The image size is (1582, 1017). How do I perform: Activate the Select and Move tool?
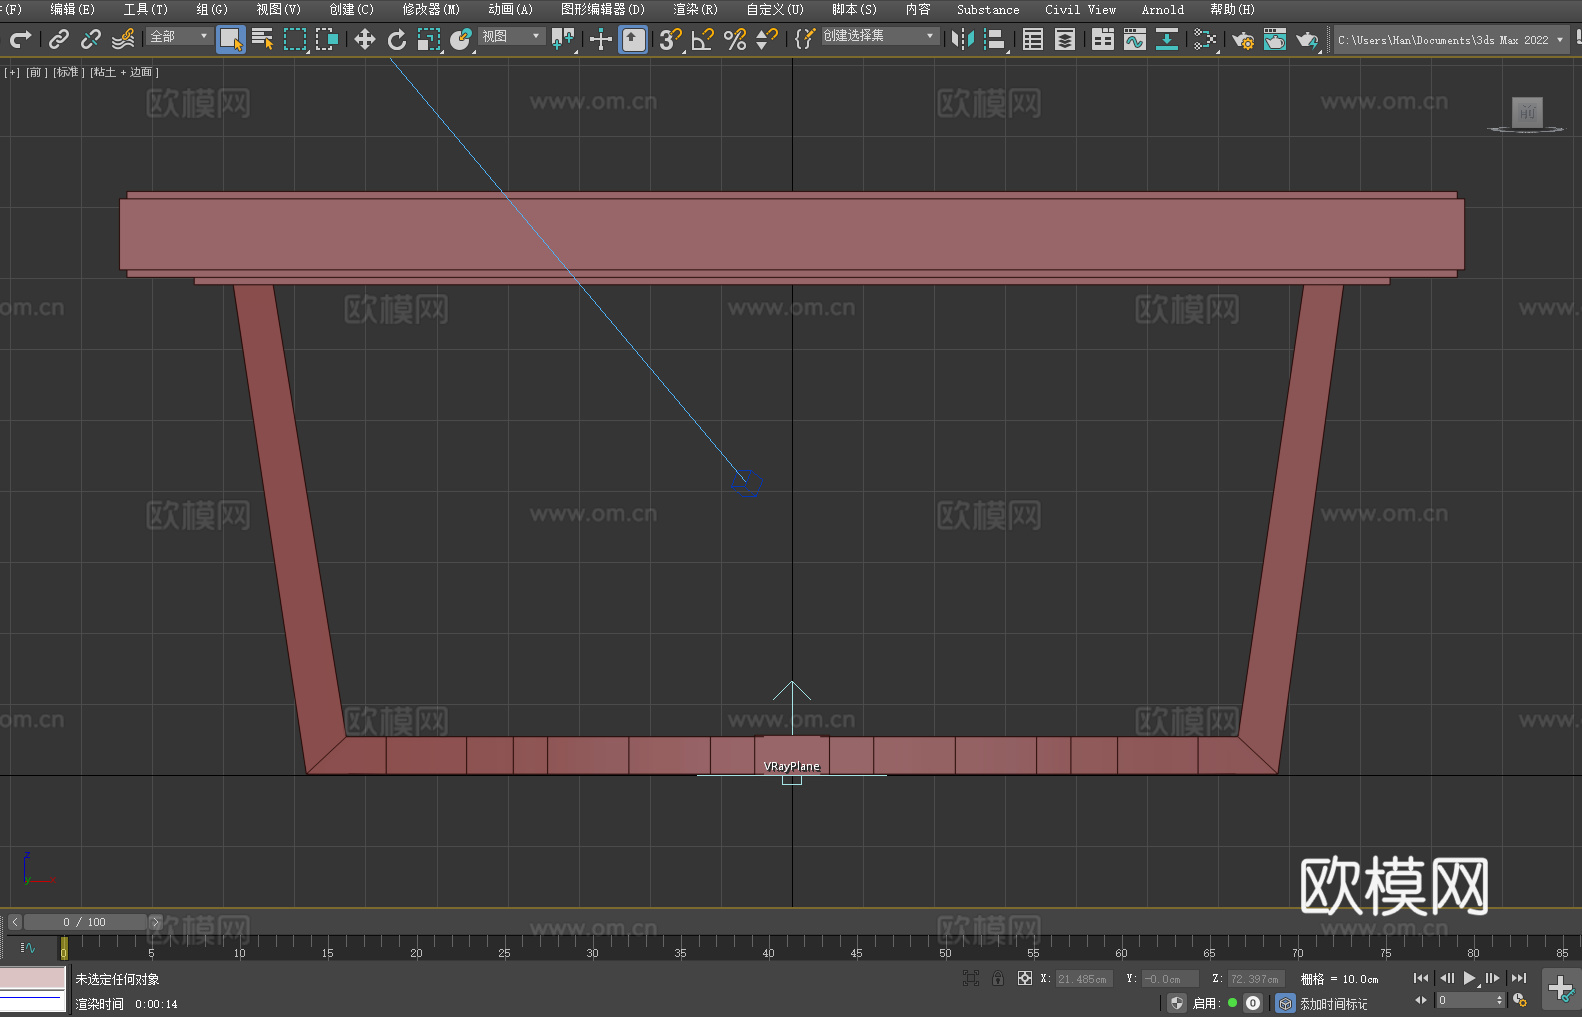pos(364,39)
